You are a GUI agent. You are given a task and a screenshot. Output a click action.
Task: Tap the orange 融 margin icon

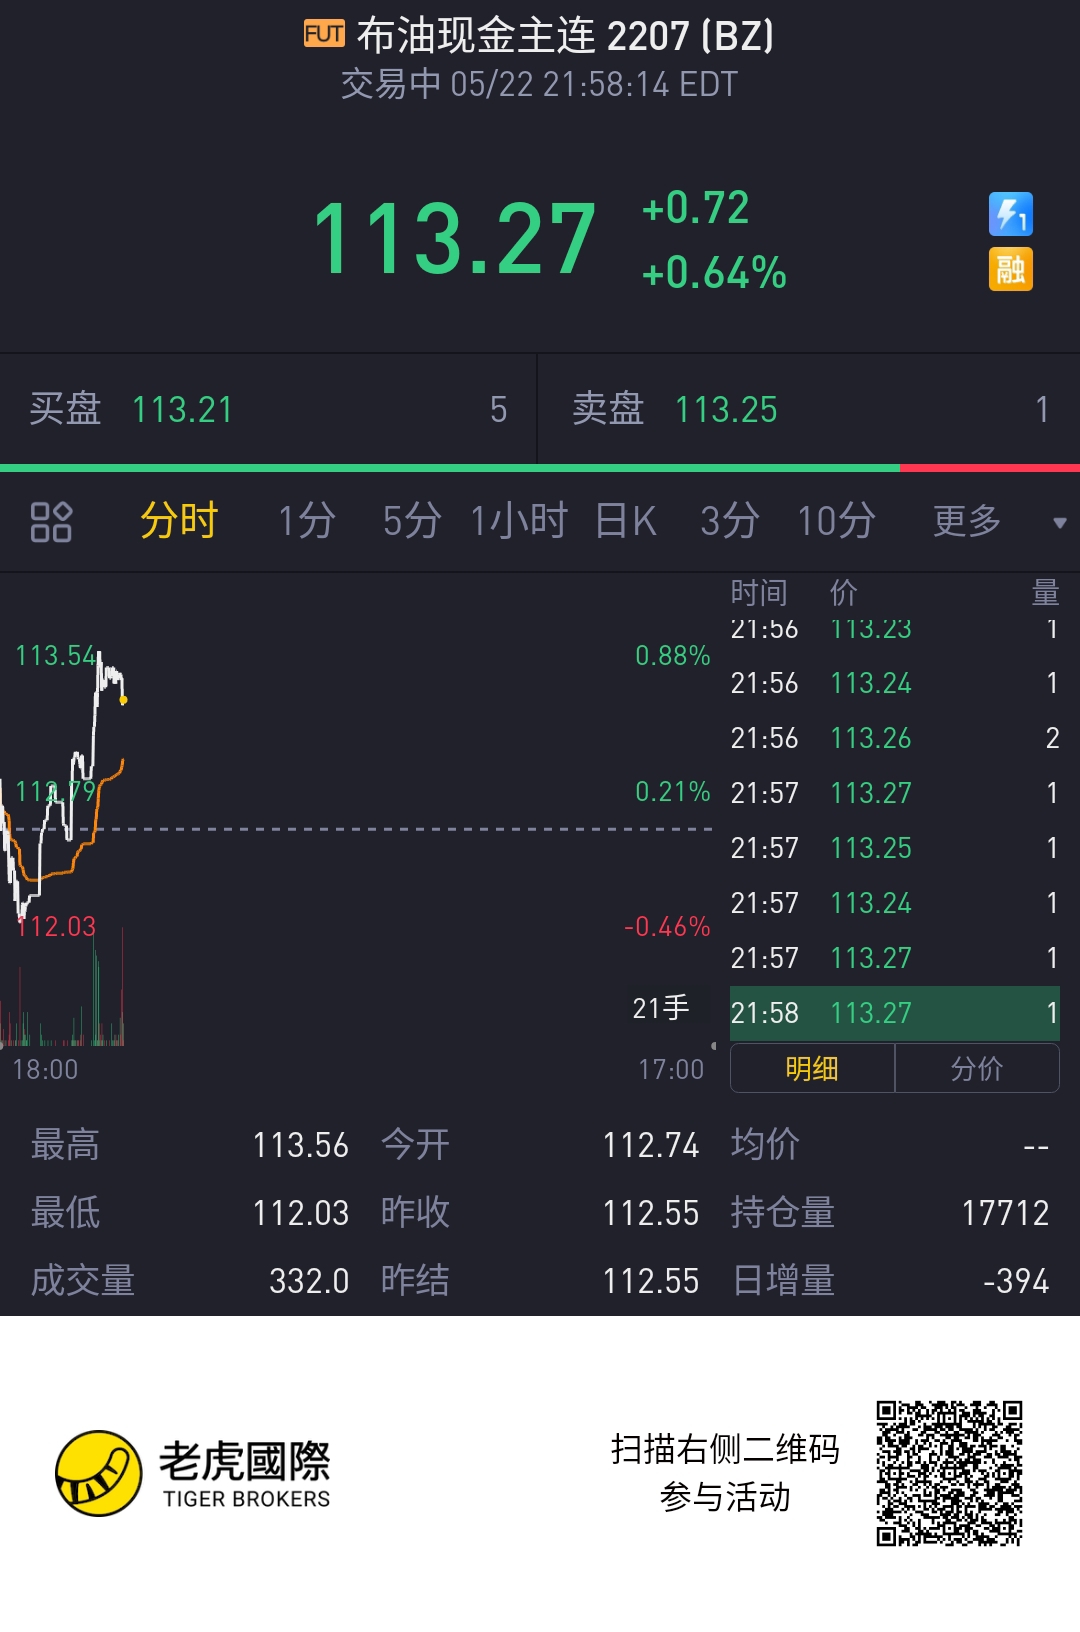pos(1010,269)
